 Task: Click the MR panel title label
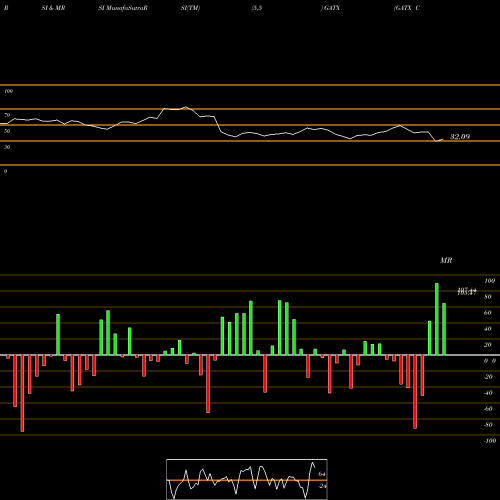(446, 260)
